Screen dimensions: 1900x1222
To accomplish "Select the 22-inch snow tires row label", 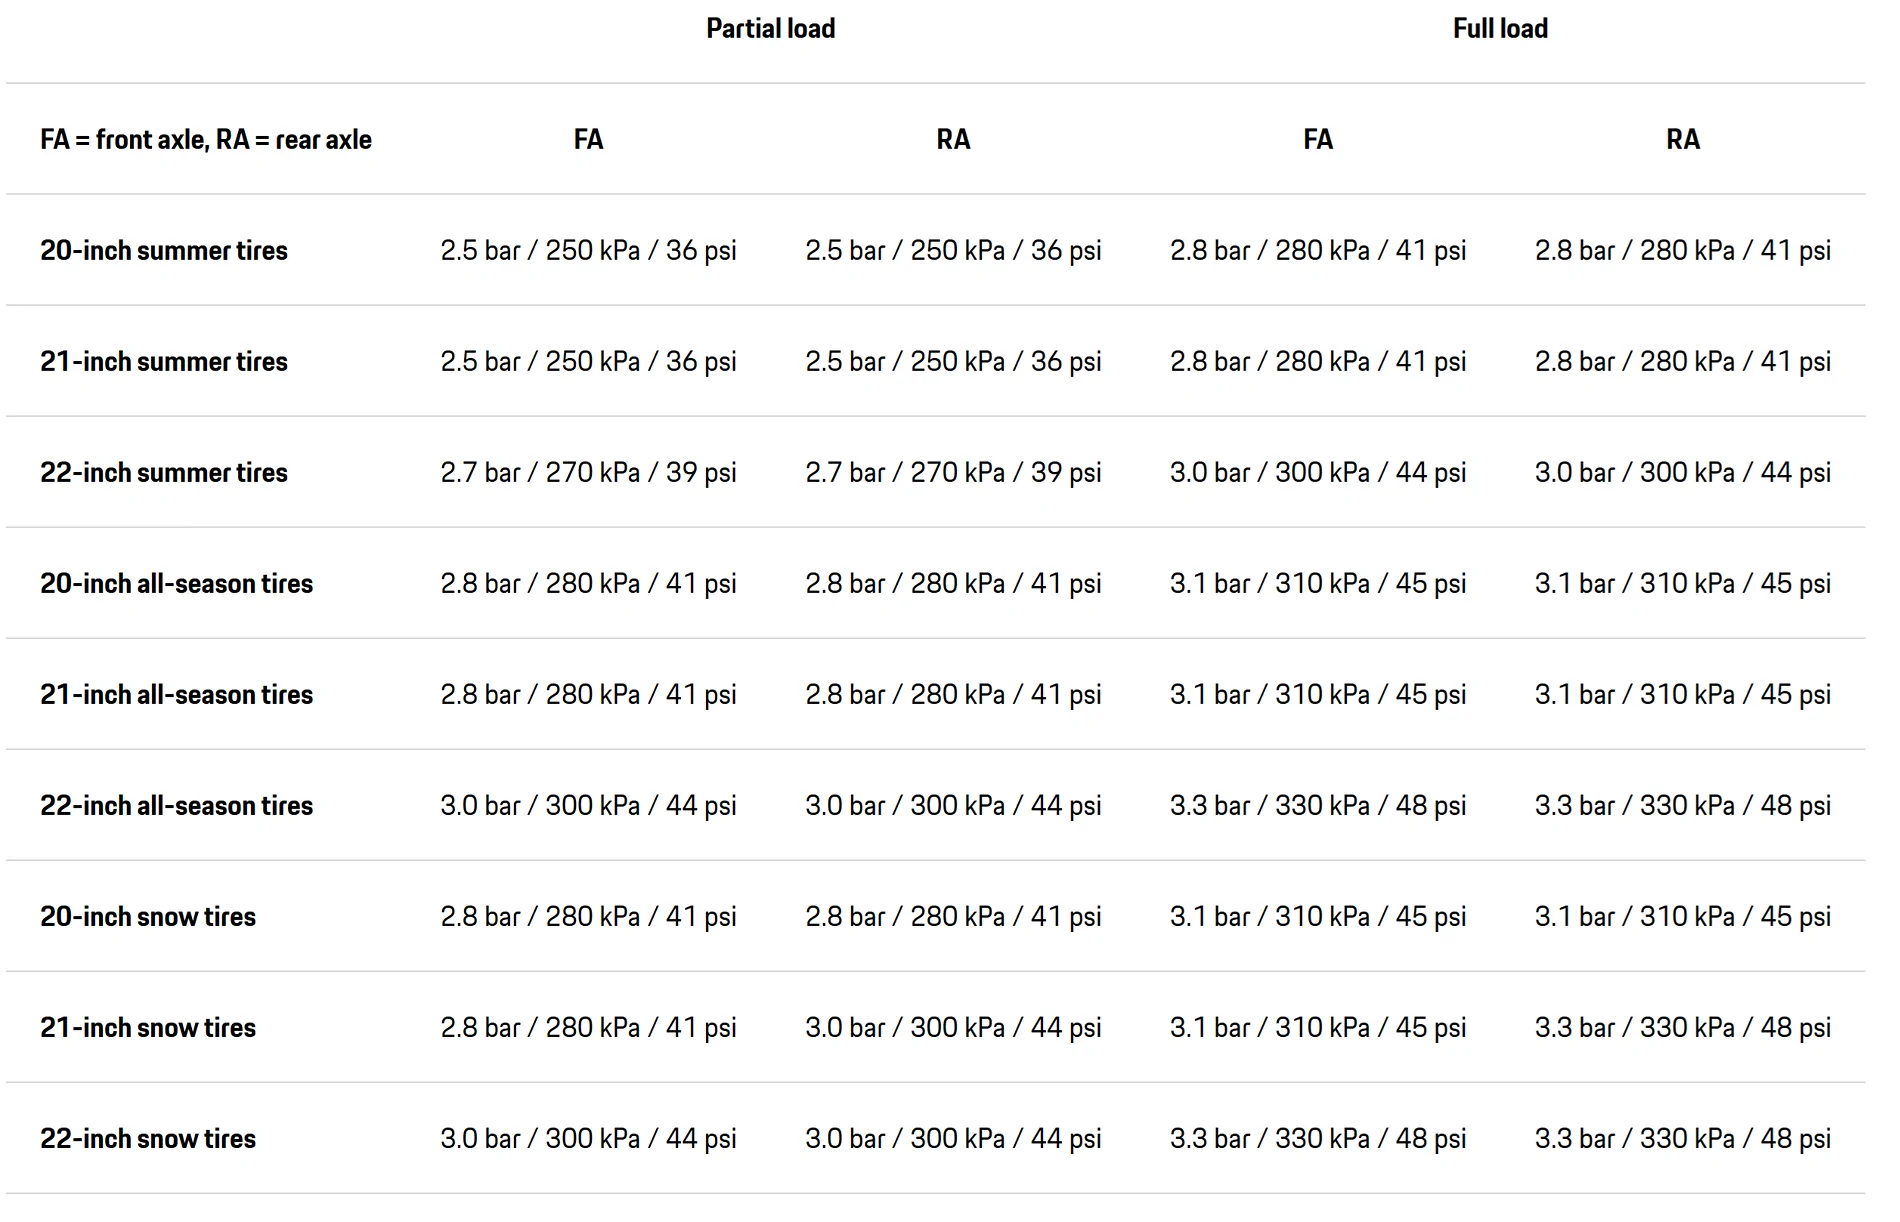I will click(148, 1139).
